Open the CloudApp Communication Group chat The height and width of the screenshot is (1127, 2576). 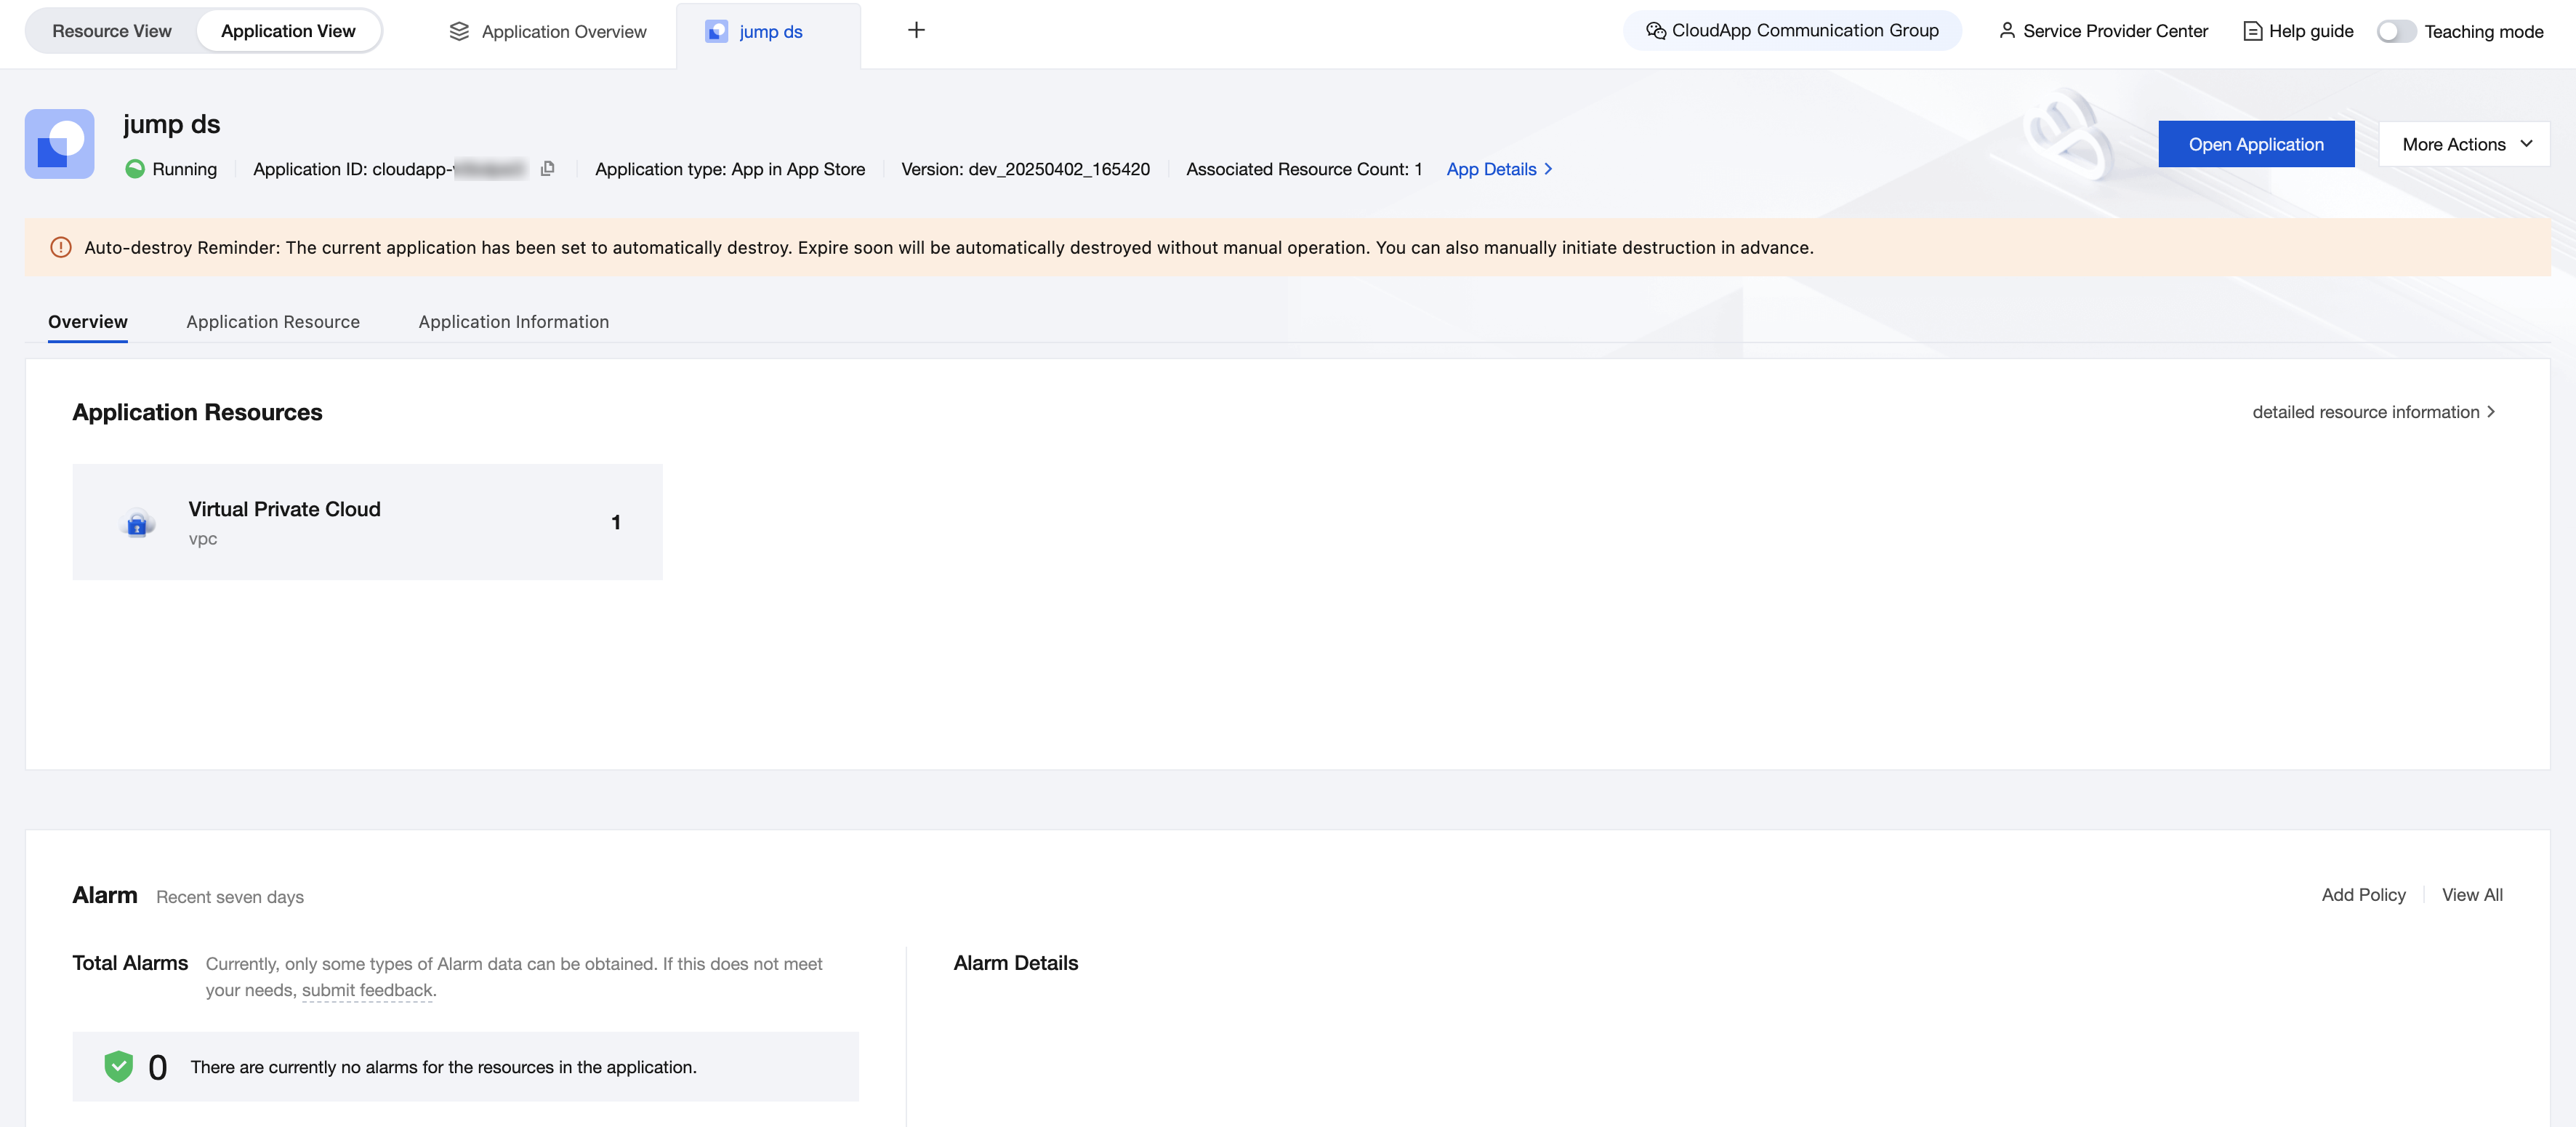[x=1792, y=31]
